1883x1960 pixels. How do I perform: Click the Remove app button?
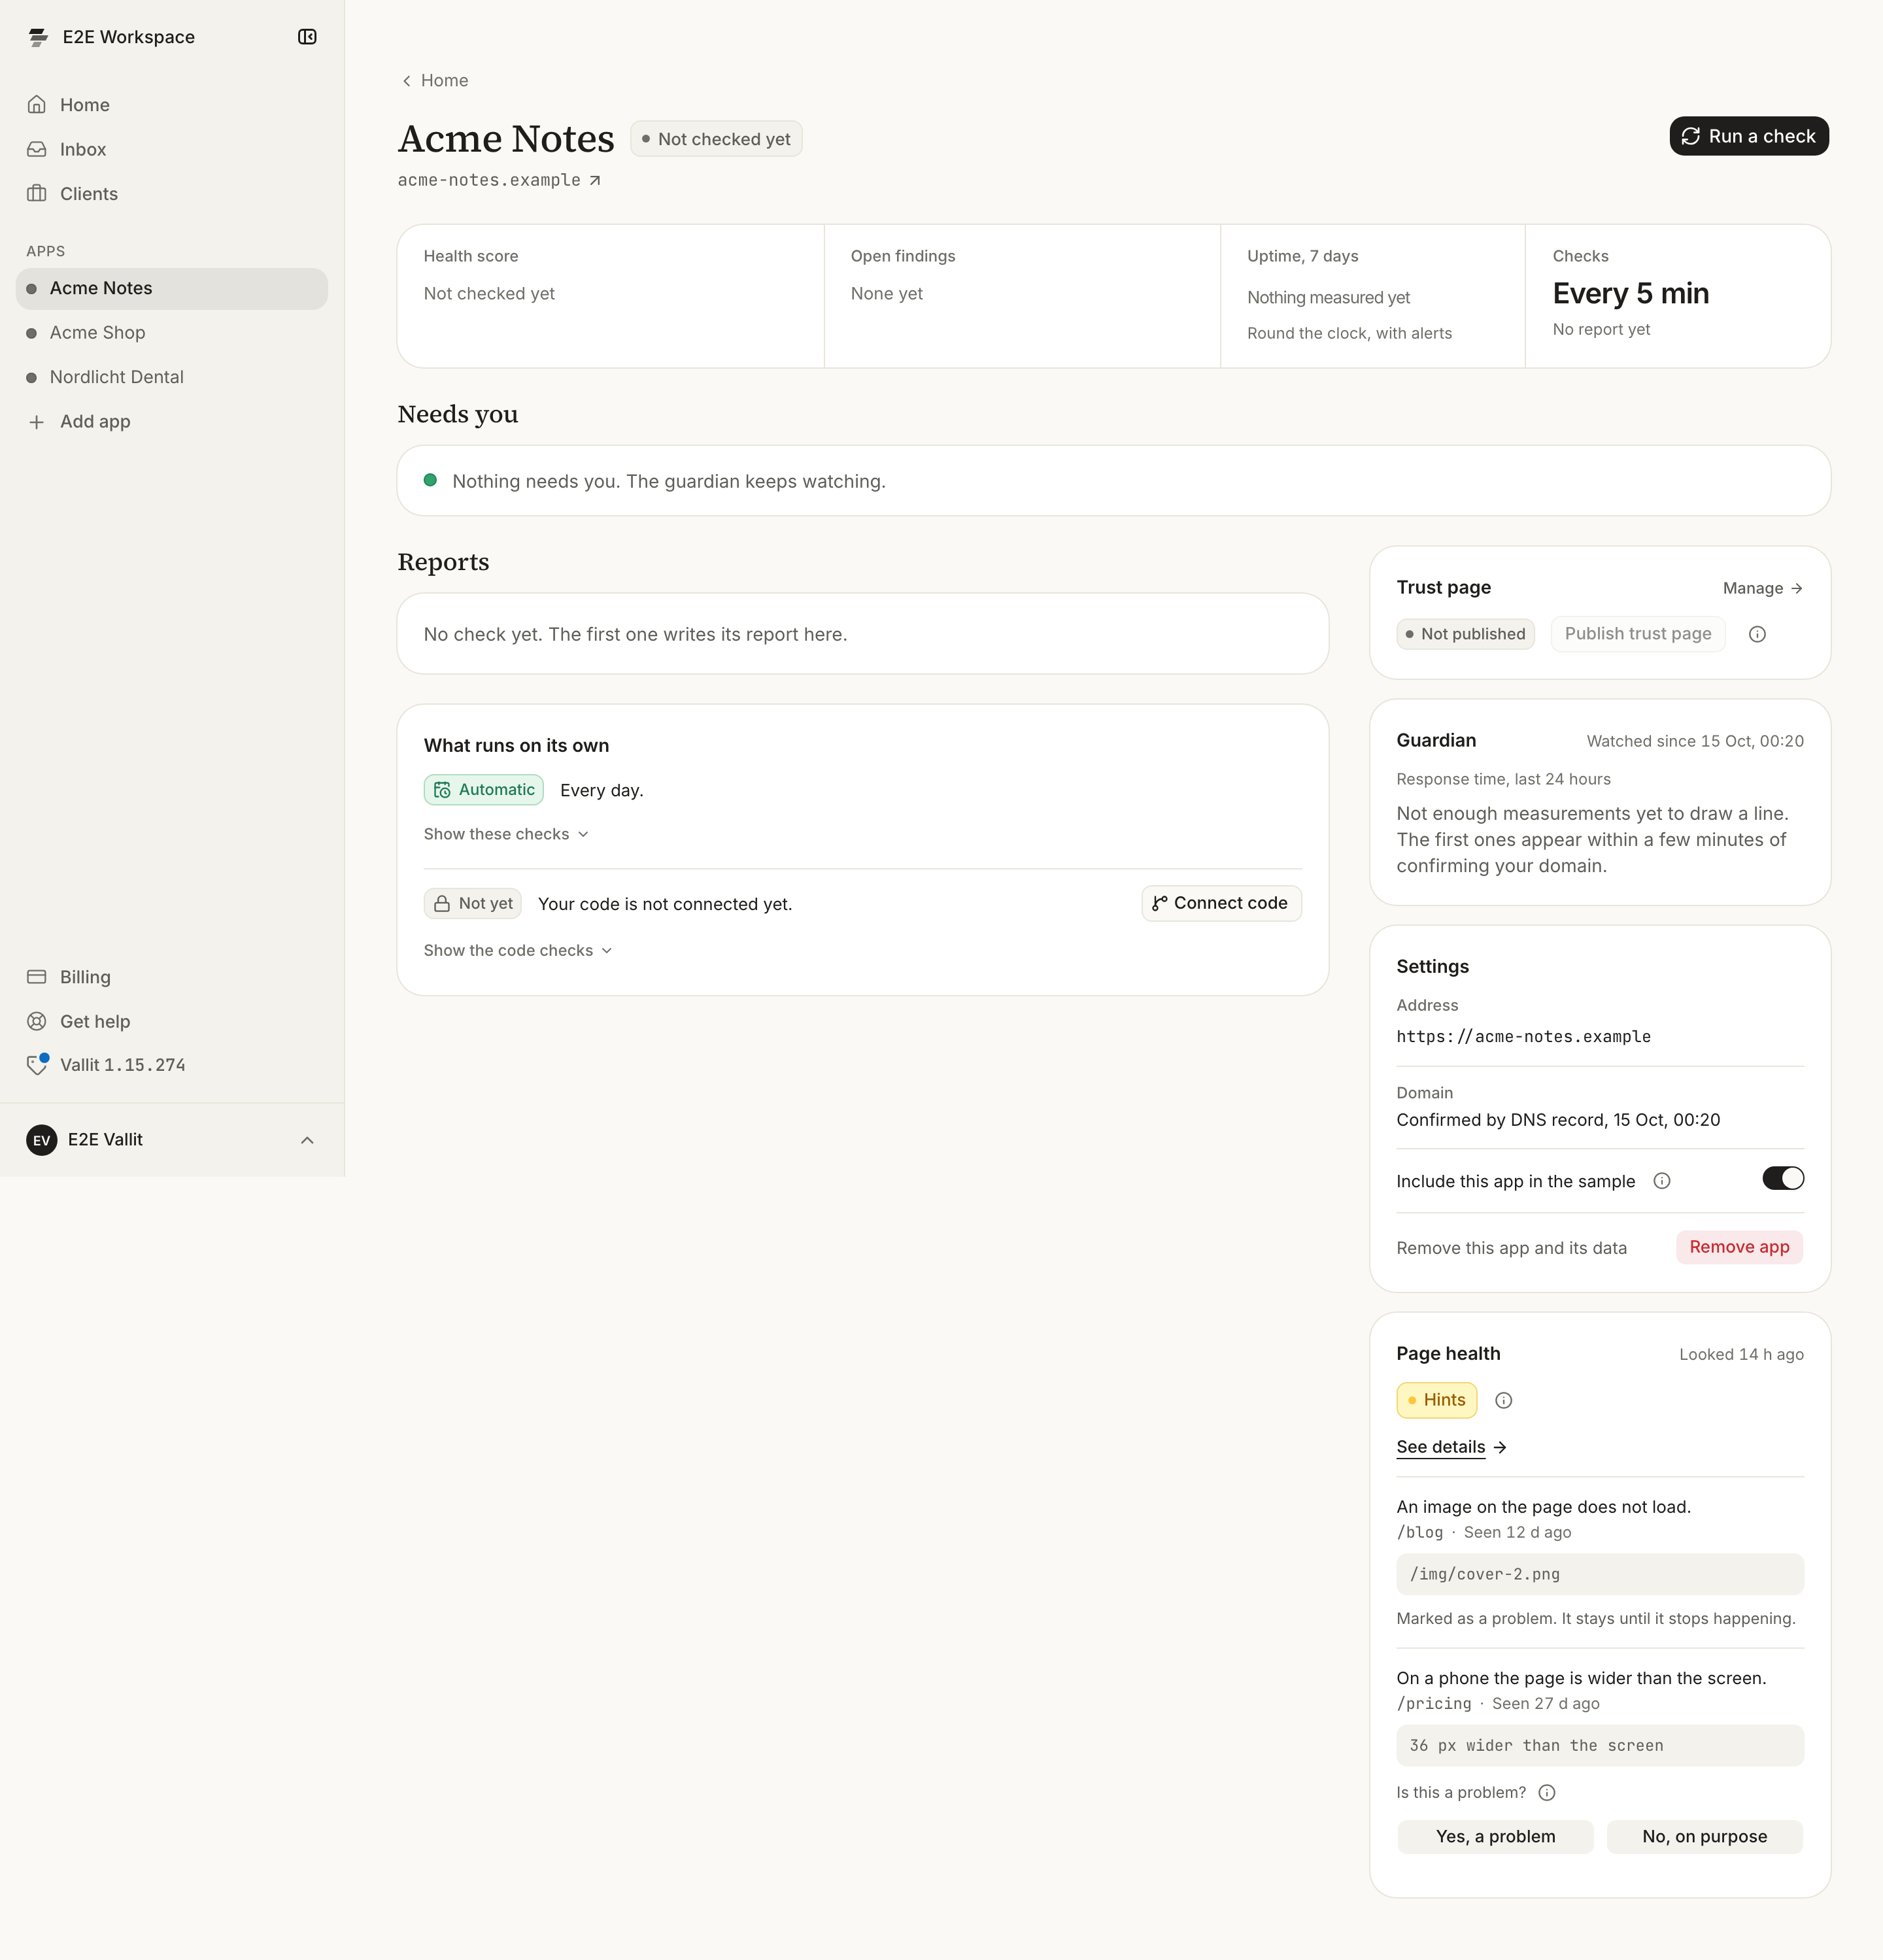(1739, 1247)
